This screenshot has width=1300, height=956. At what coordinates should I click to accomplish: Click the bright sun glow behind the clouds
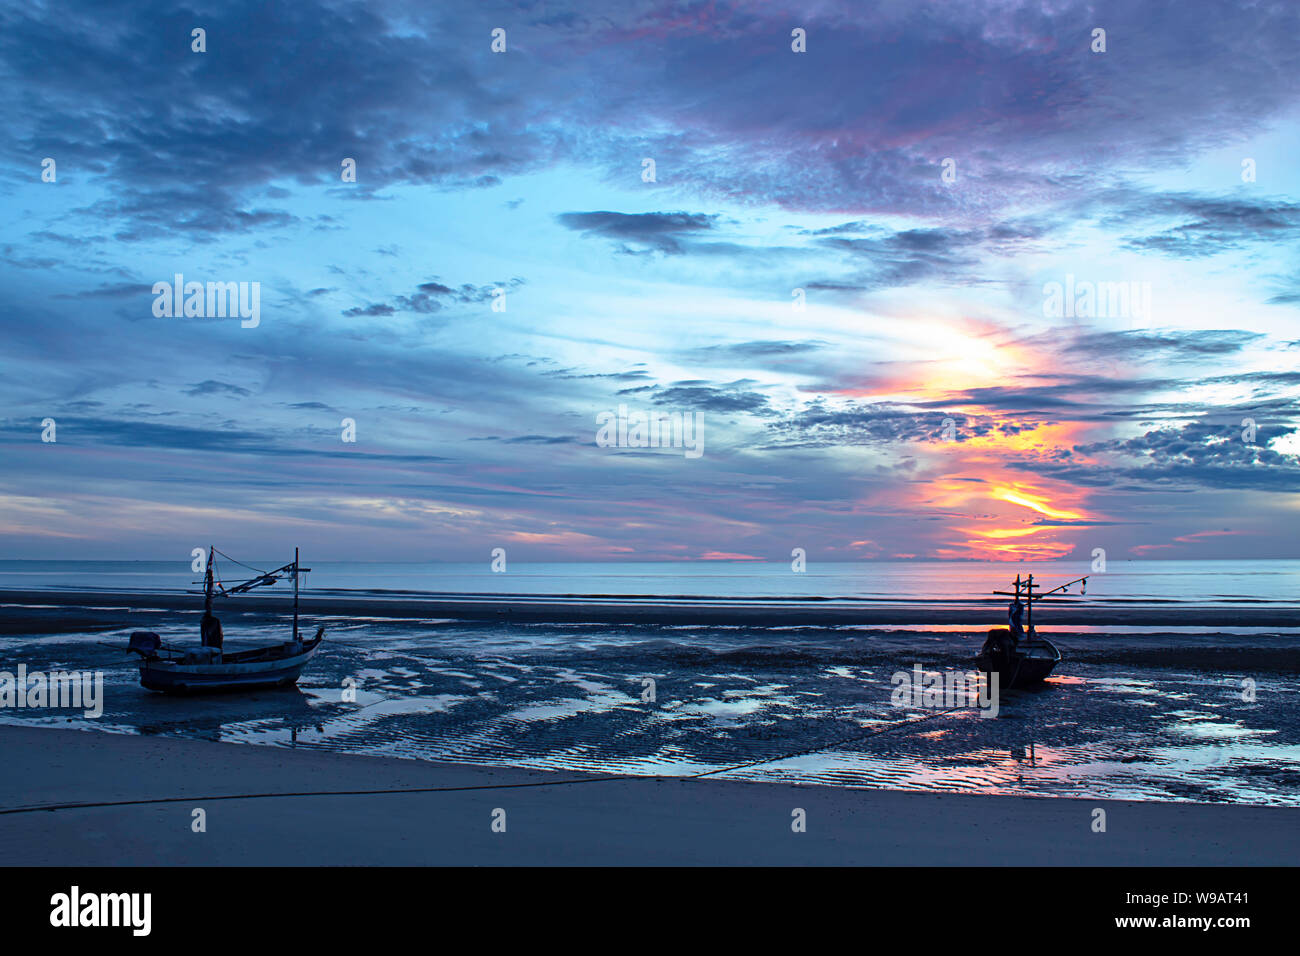click(965, 356)
